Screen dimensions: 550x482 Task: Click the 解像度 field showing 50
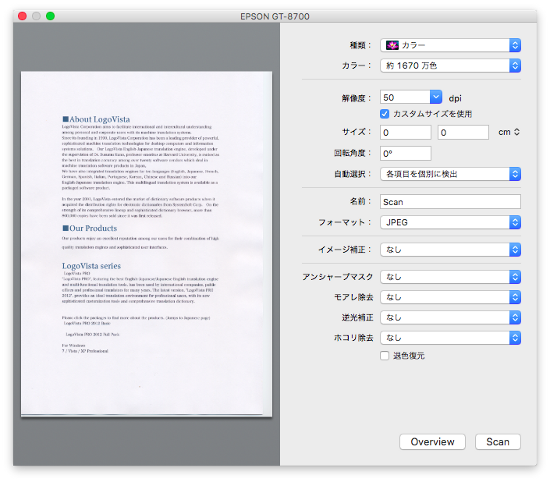coord(405,97)
